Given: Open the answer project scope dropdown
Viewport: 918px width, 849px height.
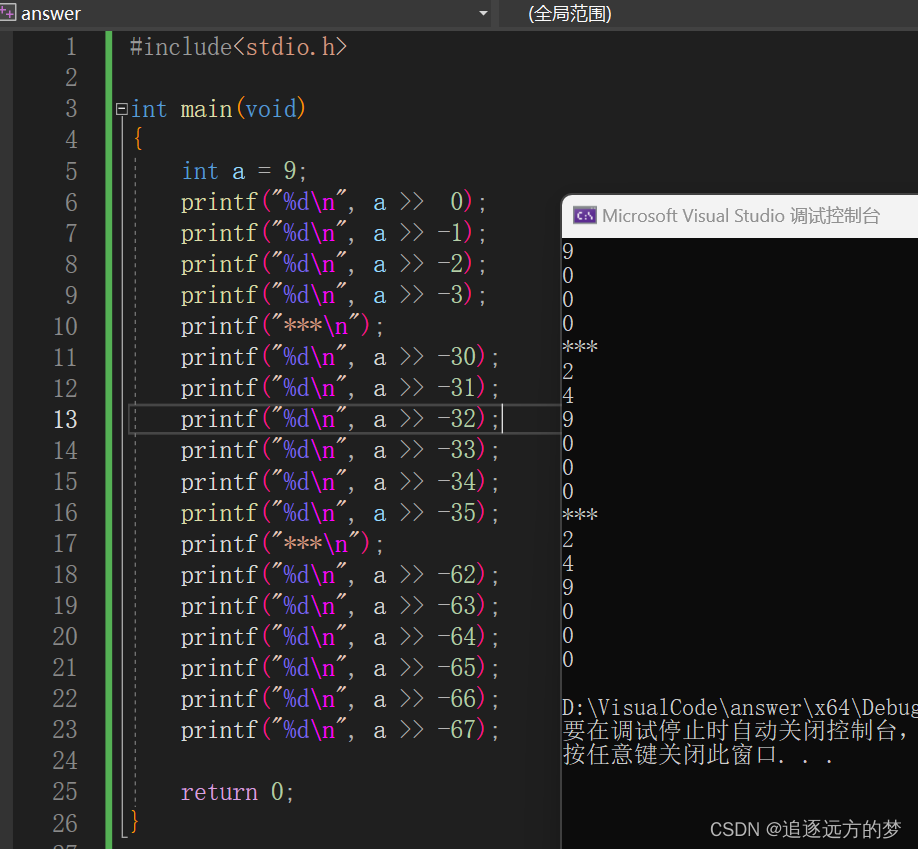Looking at the screenshot, I should click(484, 13).
